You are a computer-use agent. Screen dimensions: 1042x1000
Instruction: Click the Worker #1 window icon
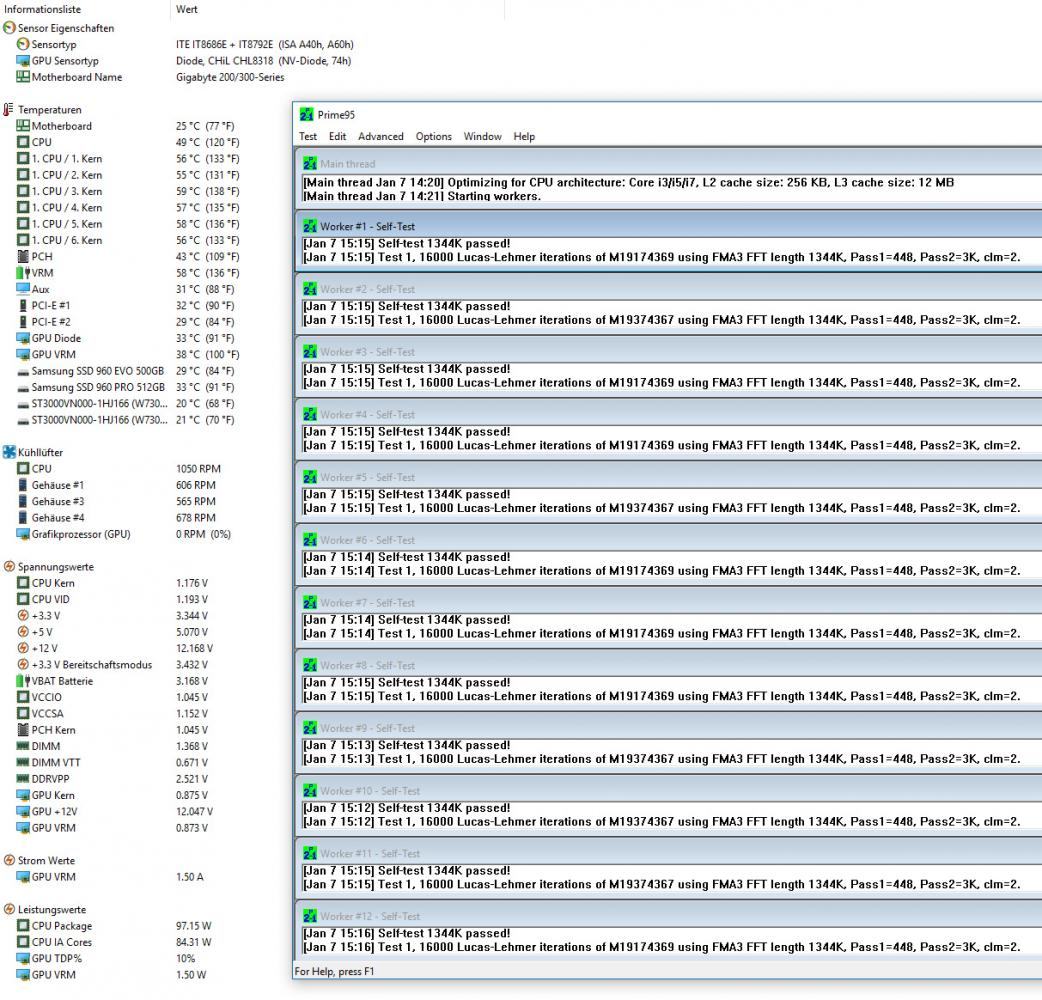coord(310,227)
